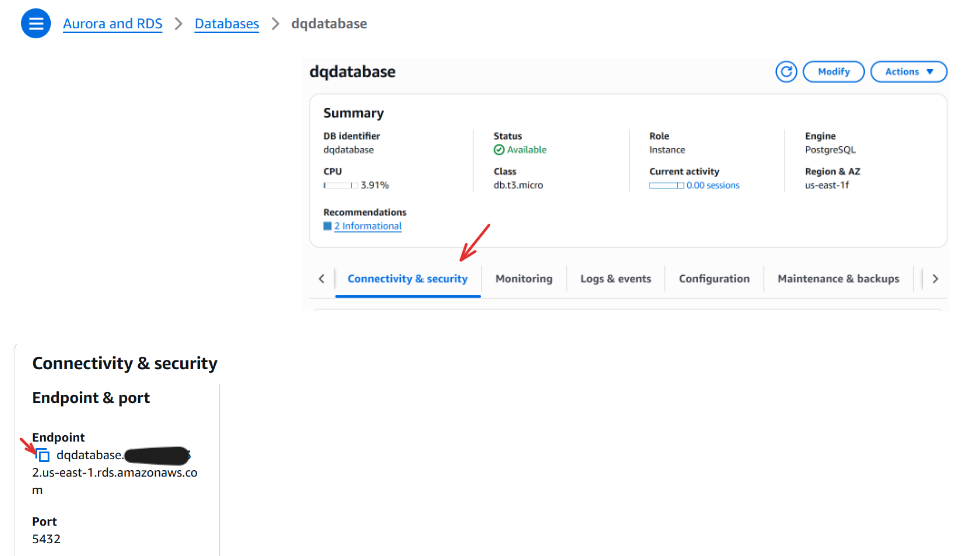Click the Endpoint & port heading
965x556 pixels.
pyautogui.click(x=91, y=398)
